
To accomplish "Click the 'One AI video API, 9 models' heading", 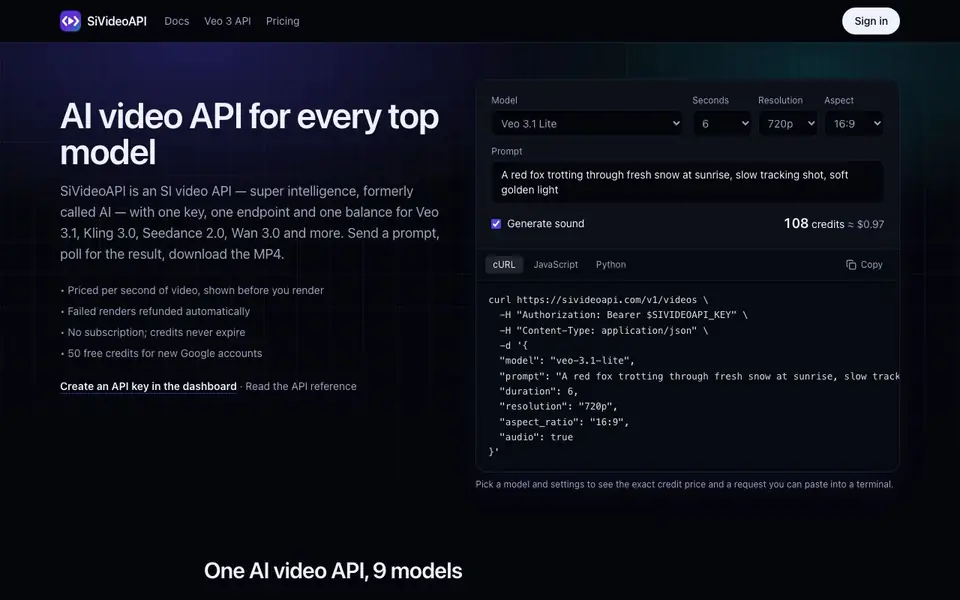I will 333,571.
